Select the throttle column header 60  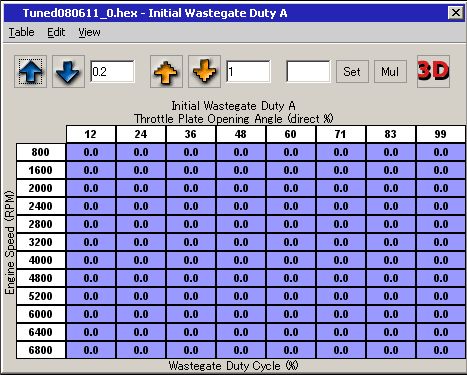point(291,134)
